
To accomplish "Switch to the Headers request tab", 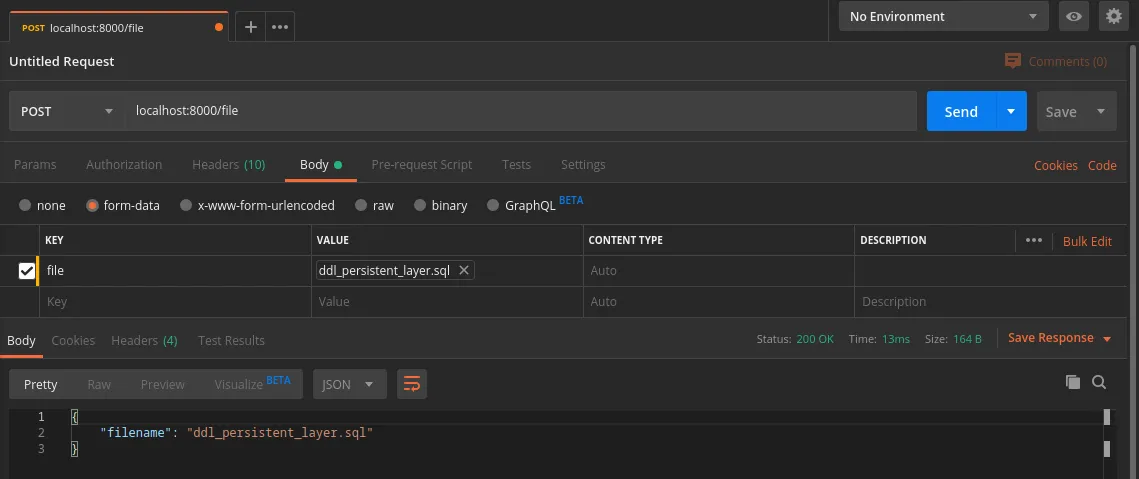I will (x=228, y=164).
